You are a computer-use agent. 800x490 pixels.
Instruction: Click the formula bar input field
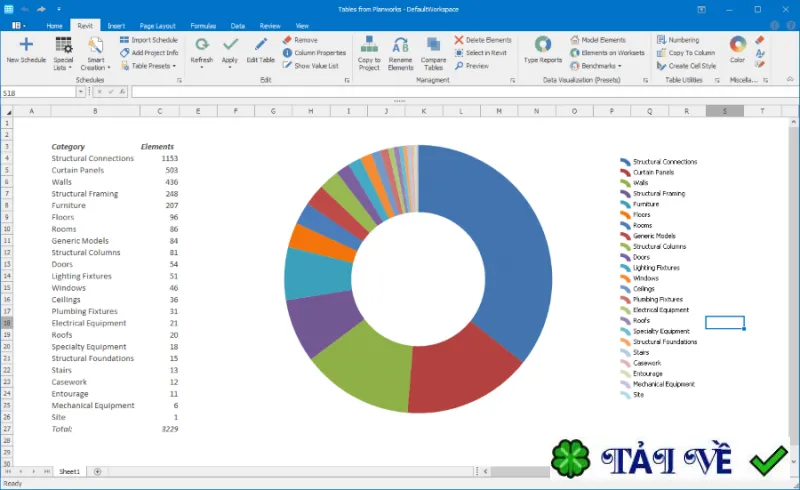pos(464,92)
